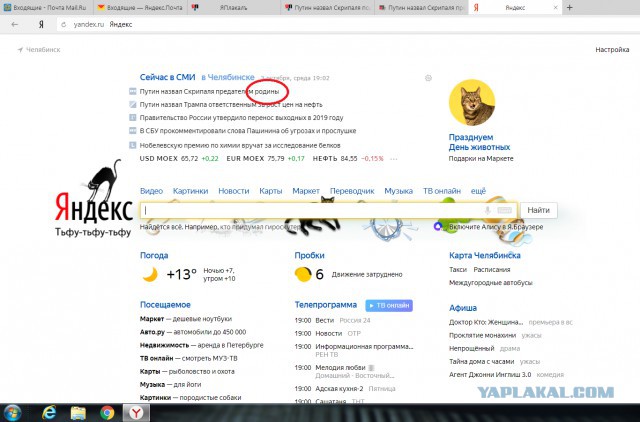
Task: Switch news to 'в Челябинске' tab
Action: (x=227, y=77)
